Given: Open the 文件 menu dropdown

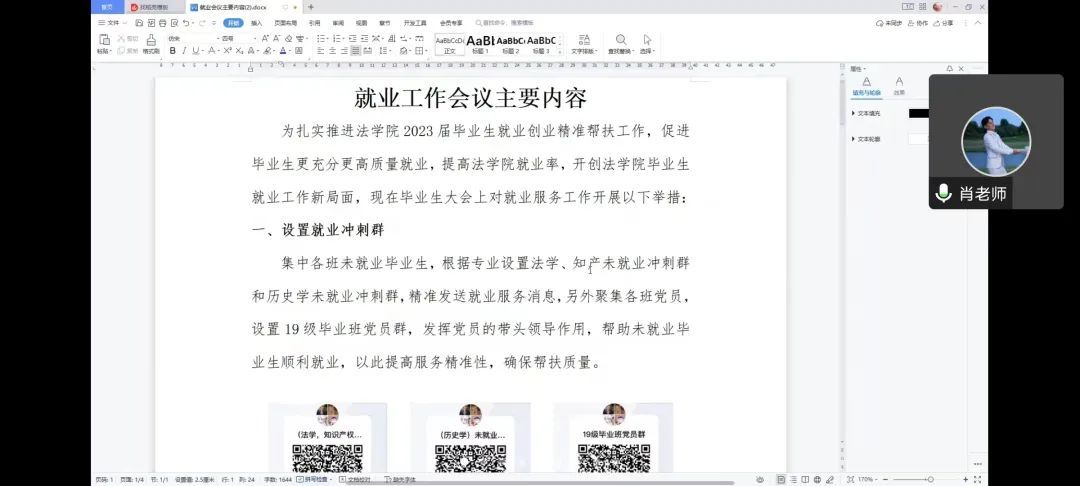Looking at the screenshot, I should 112,22.
